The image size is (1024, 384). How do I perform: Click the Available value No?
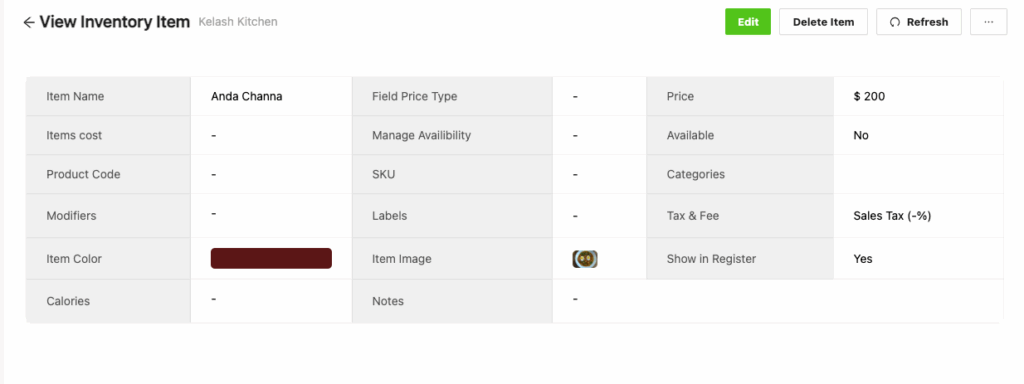coord(861,136)
